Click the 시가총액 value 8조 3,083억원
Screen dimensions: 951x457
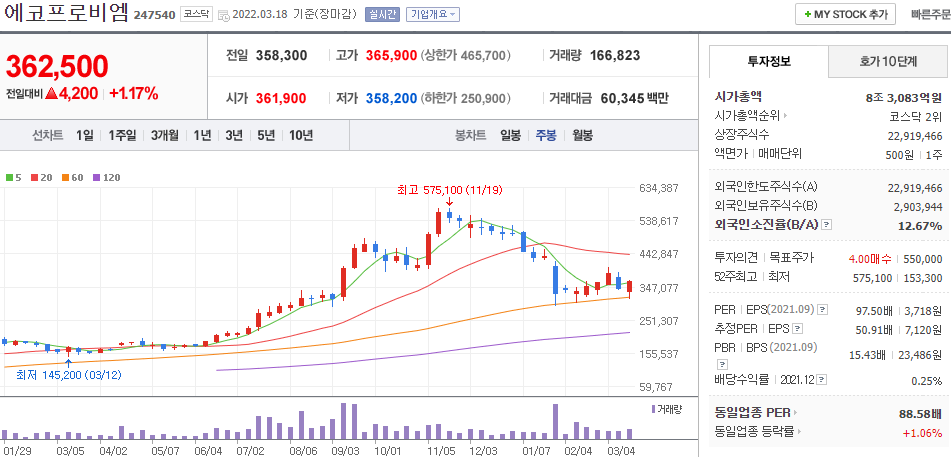coord(904,96)
